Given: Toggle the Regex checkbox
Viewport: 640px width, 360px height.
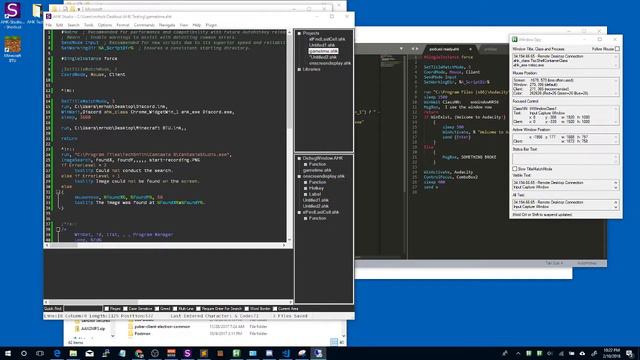Looking at the screenshot, I should coord(107,309).
